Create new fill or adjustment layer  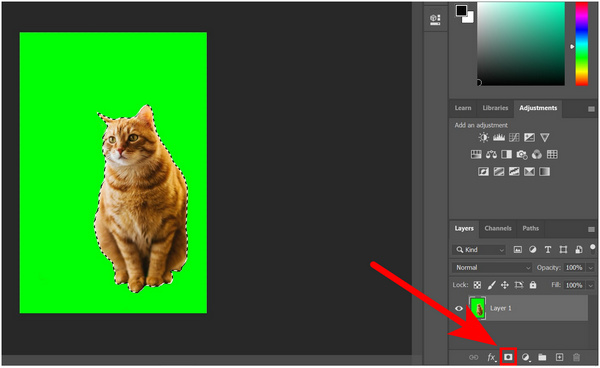coord(526,357)
